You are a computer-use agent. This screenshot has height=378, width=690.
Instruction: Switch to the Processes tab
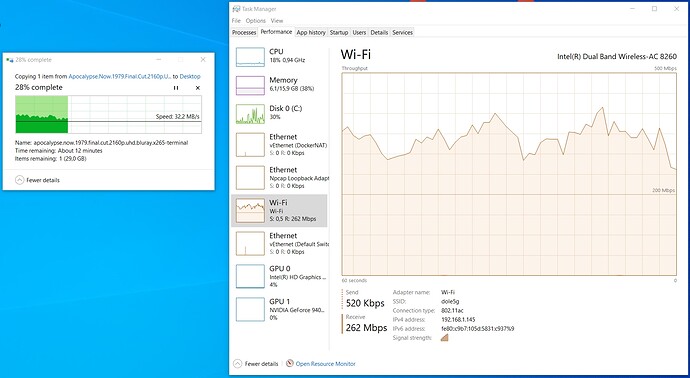244,33
